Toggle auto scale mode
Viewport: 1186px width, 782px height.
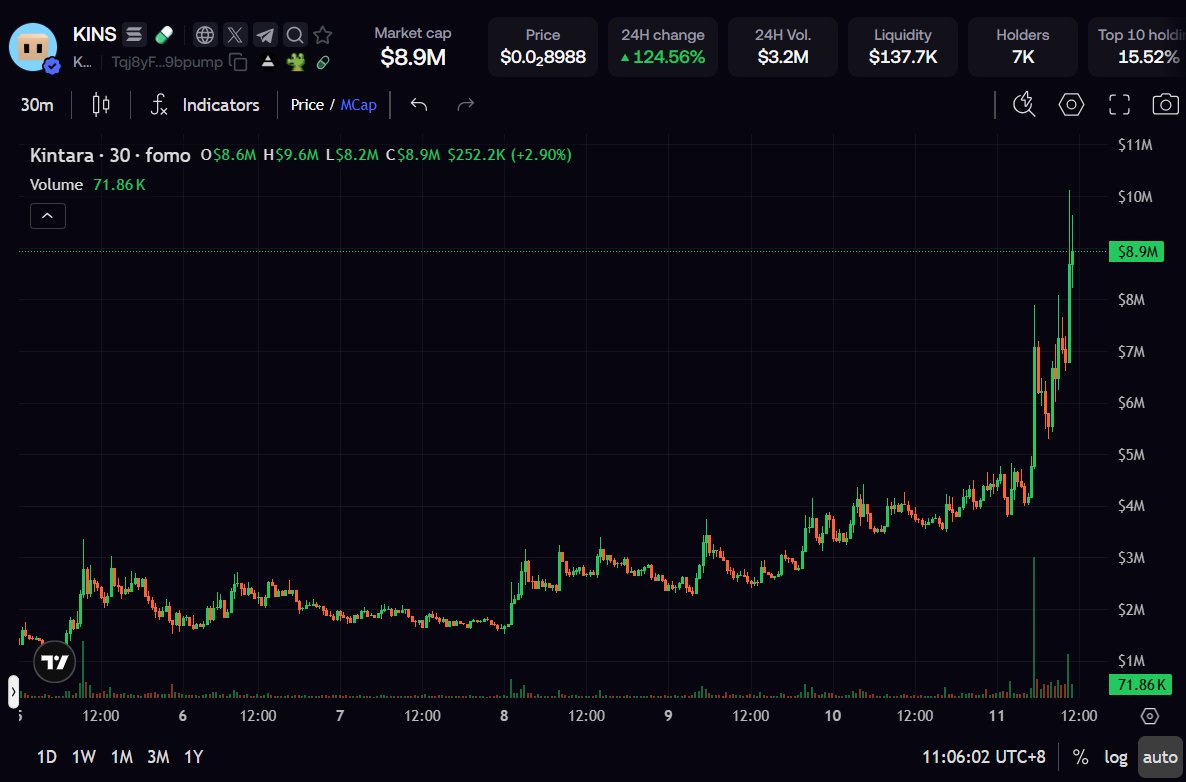coord(1160,757)
